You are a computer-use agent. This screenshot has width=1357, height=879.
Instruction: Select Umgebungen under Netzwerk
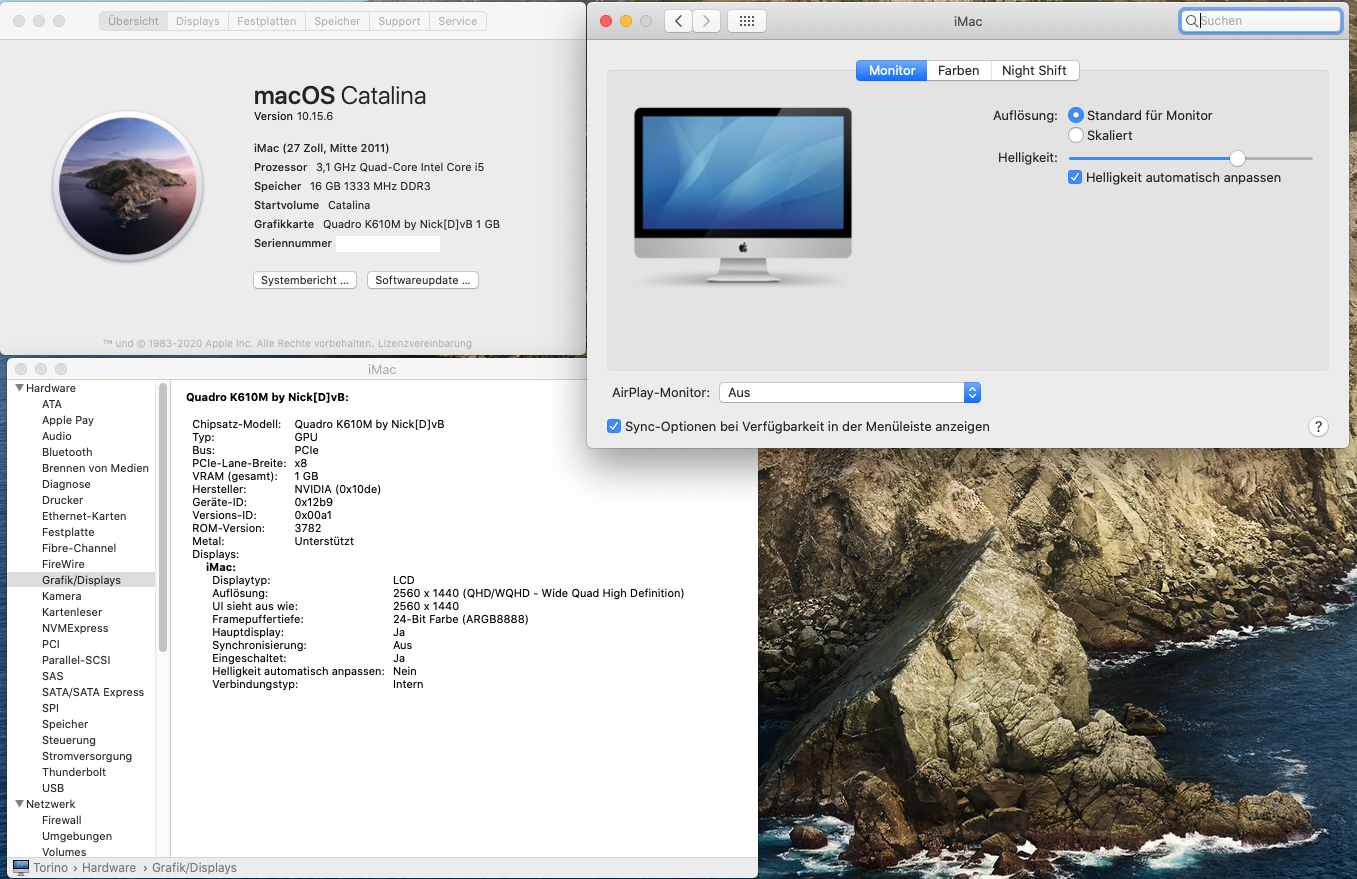pyautogui.click(x=77, y=836)
